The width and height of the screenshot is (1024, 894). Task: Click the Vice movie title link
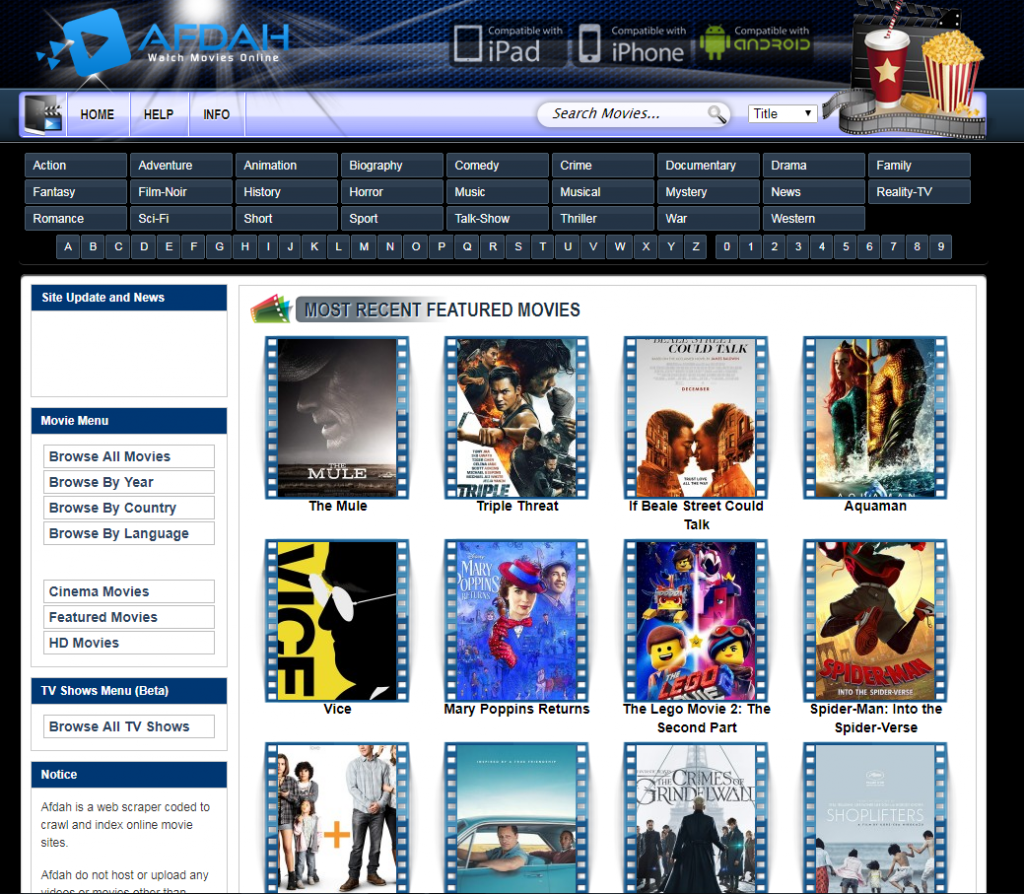(x=338, y=709)
